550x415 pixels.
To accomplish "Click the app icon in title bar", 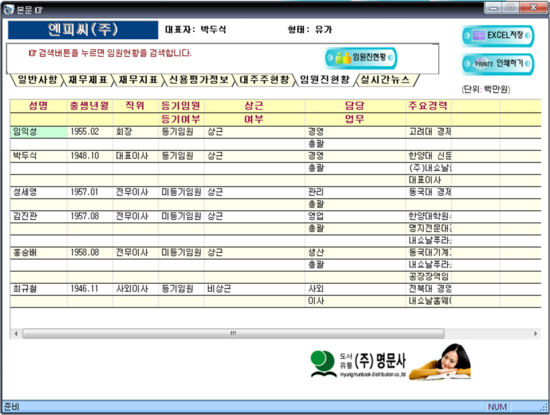I will 8,9.
